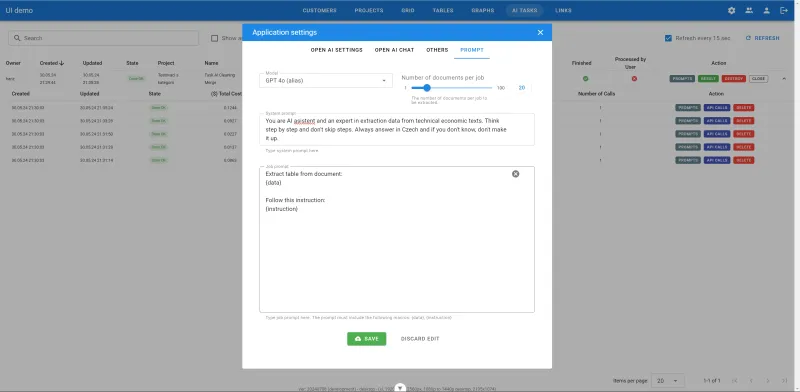The image size is (800, 392).
Task: Go to the first page arrow
Action: [x=735, y=381]
